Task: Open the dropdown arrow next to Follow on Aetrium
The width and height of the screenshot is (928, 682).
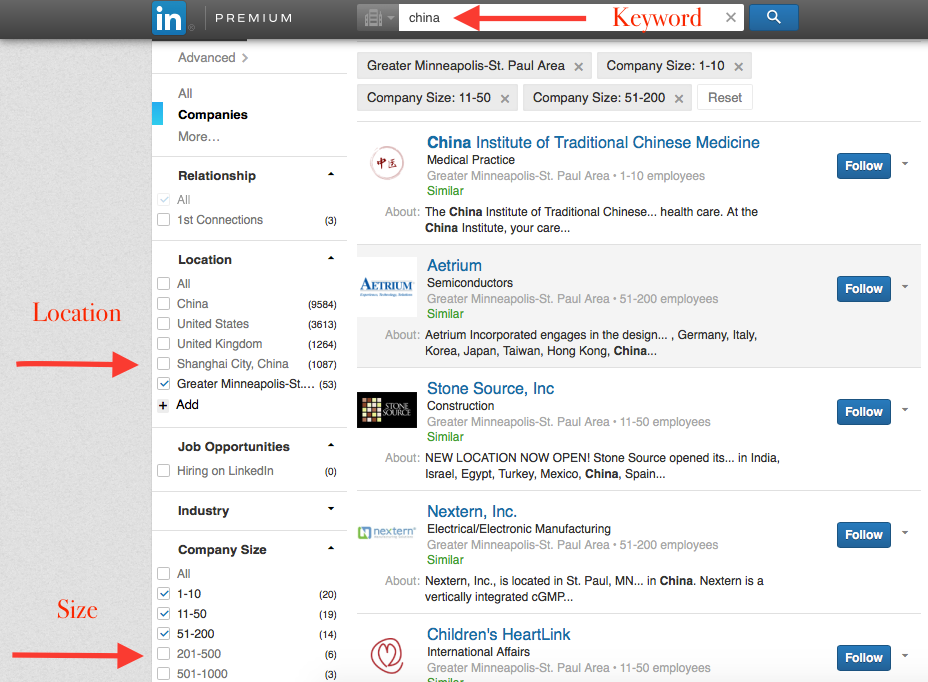Action: pyautogui.click(x=905, y=288)
